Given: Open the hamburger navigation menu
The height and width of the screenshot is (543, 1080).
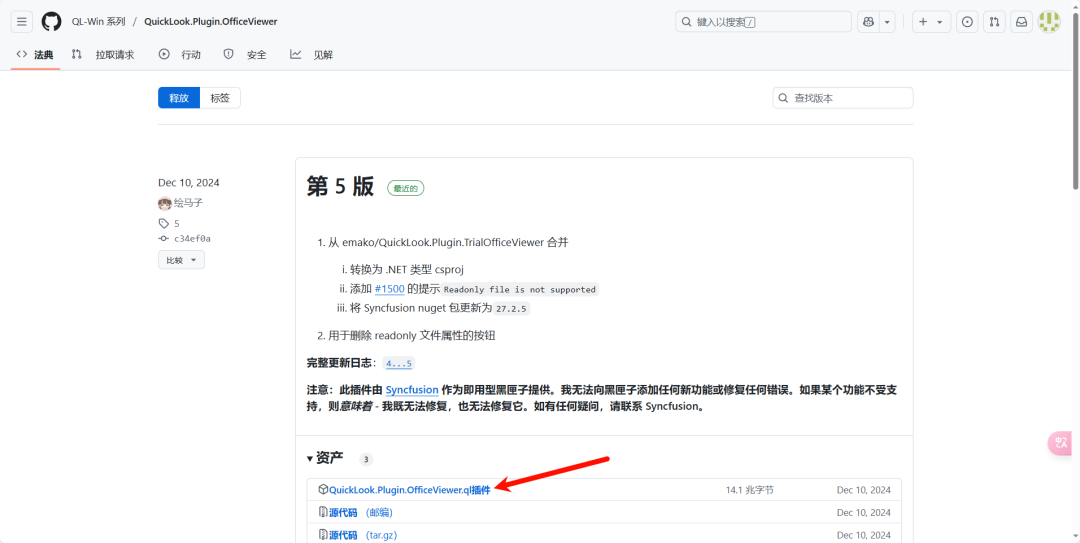Looking at the screenshot, I should [x=21, y=21].
